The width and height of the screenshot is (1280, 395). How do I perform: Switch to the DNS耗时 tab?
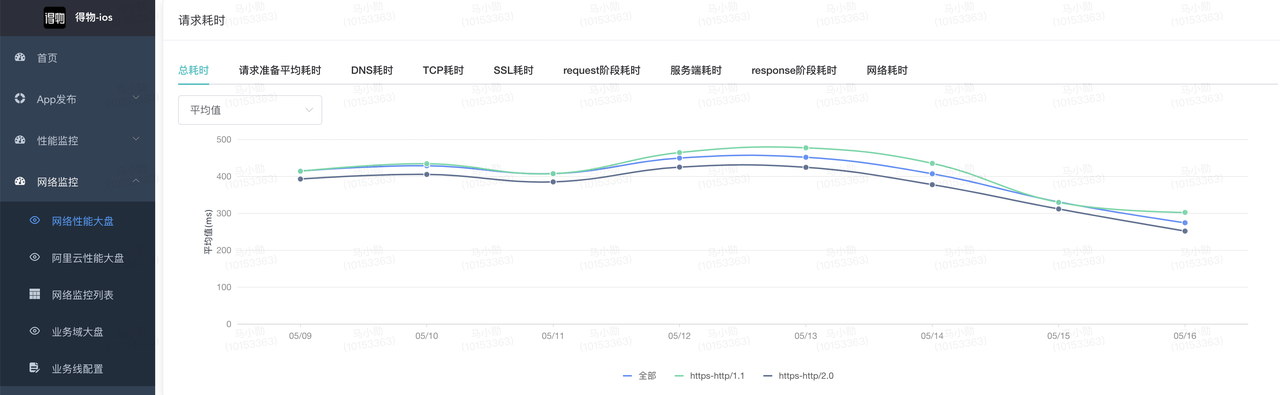372,71
